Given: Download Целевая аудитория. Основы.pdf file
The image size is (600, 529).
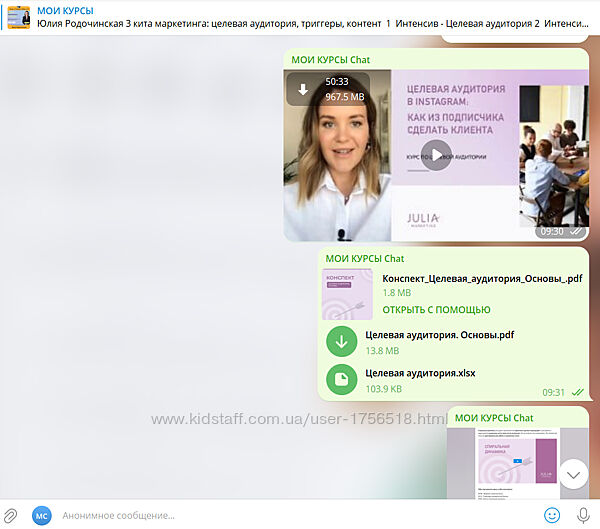Looking at the screenshot, I should (342, 342).
